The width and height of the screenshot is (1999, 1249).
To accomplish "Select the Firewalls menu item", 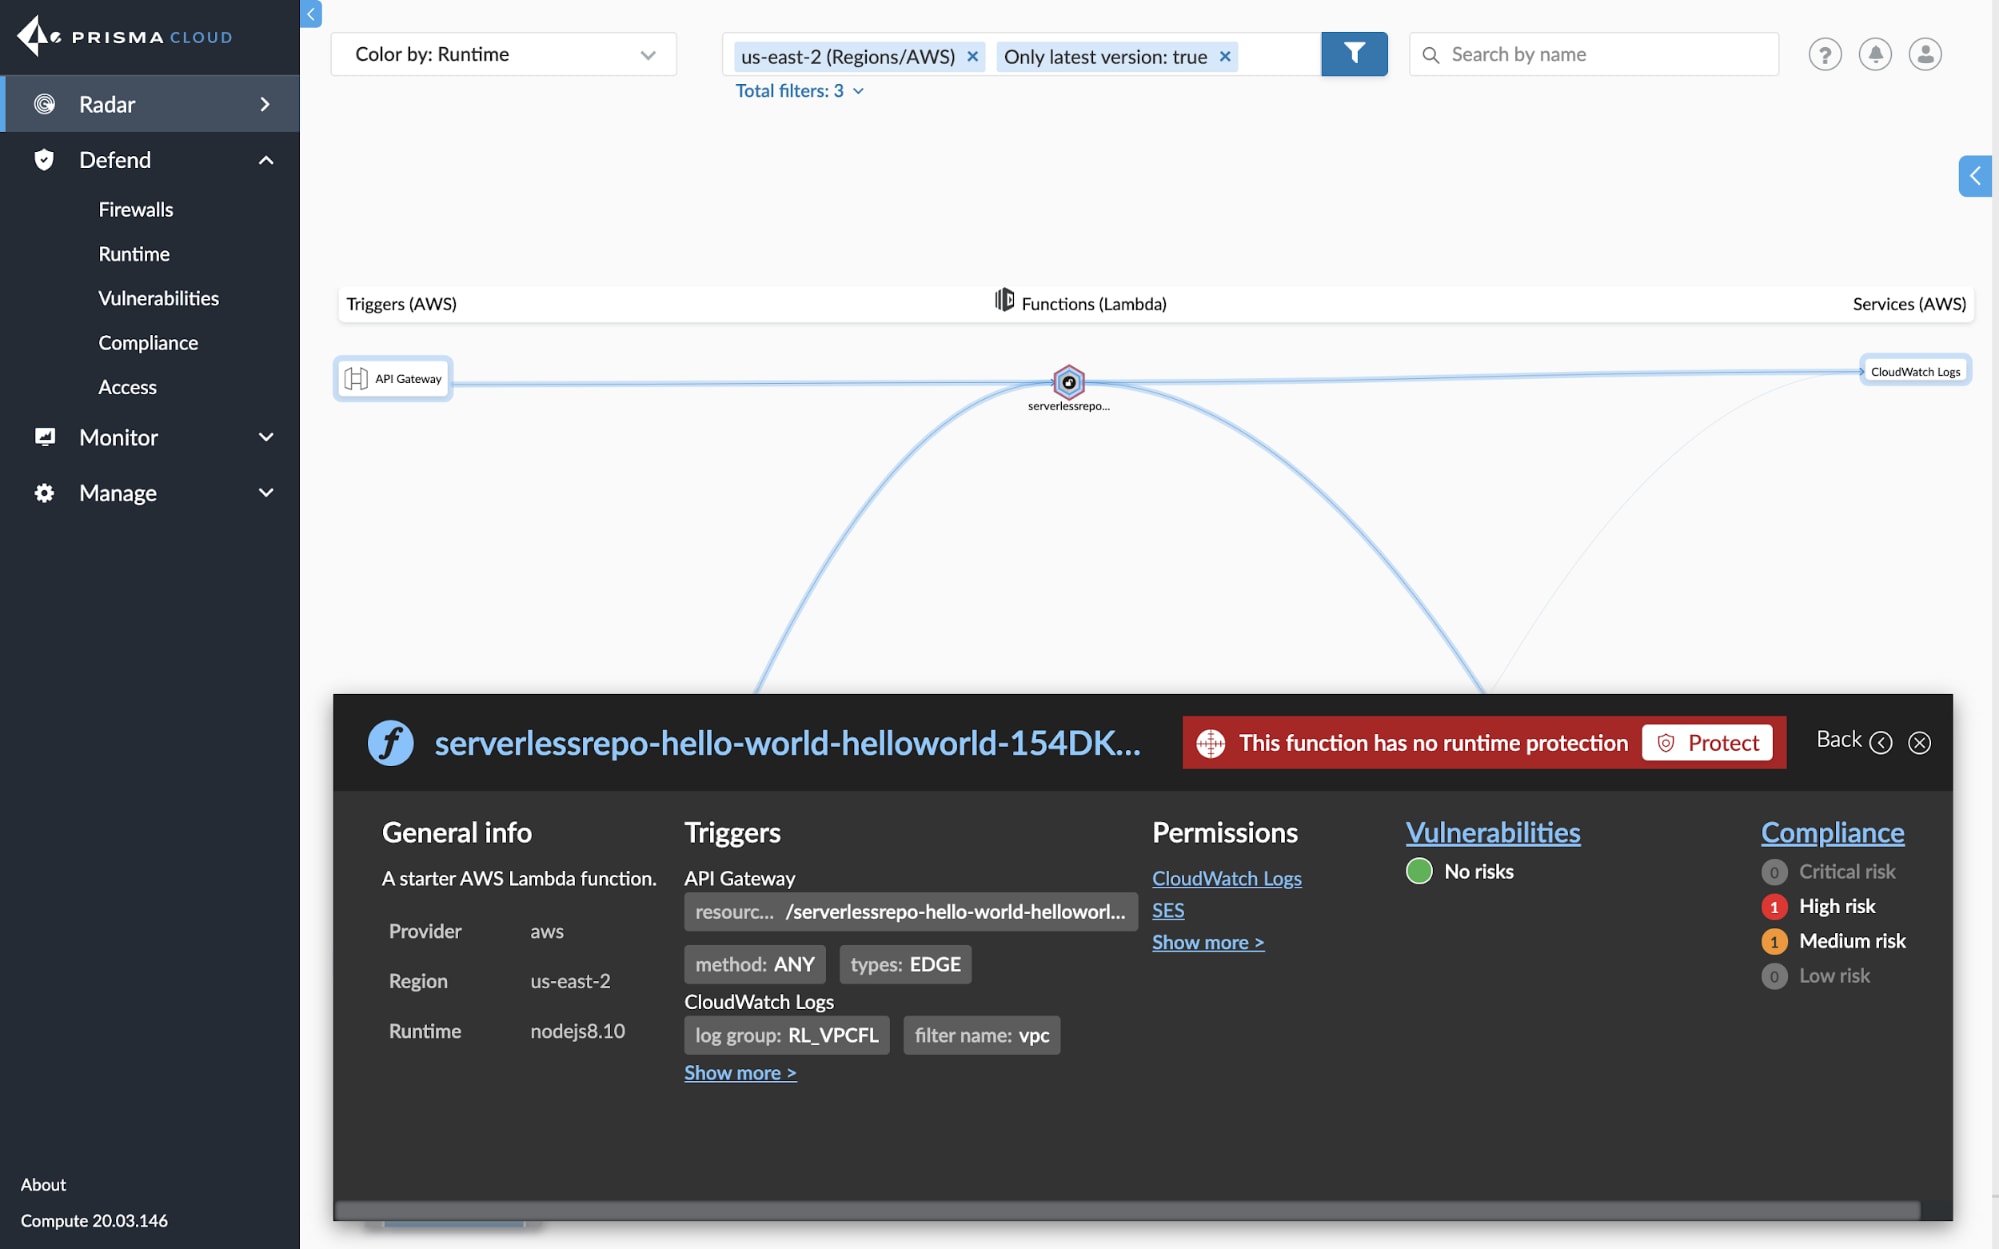I will 135,209.
